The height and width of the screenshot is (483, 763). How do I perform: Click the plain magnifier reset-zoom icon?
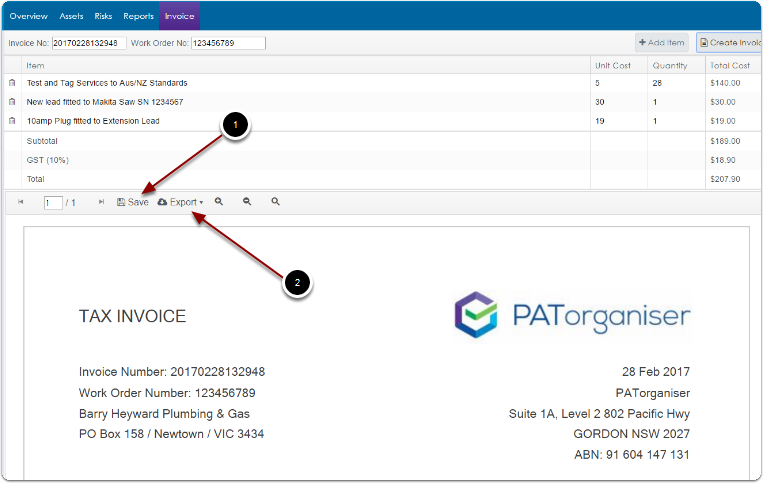[x=275, y=201]
